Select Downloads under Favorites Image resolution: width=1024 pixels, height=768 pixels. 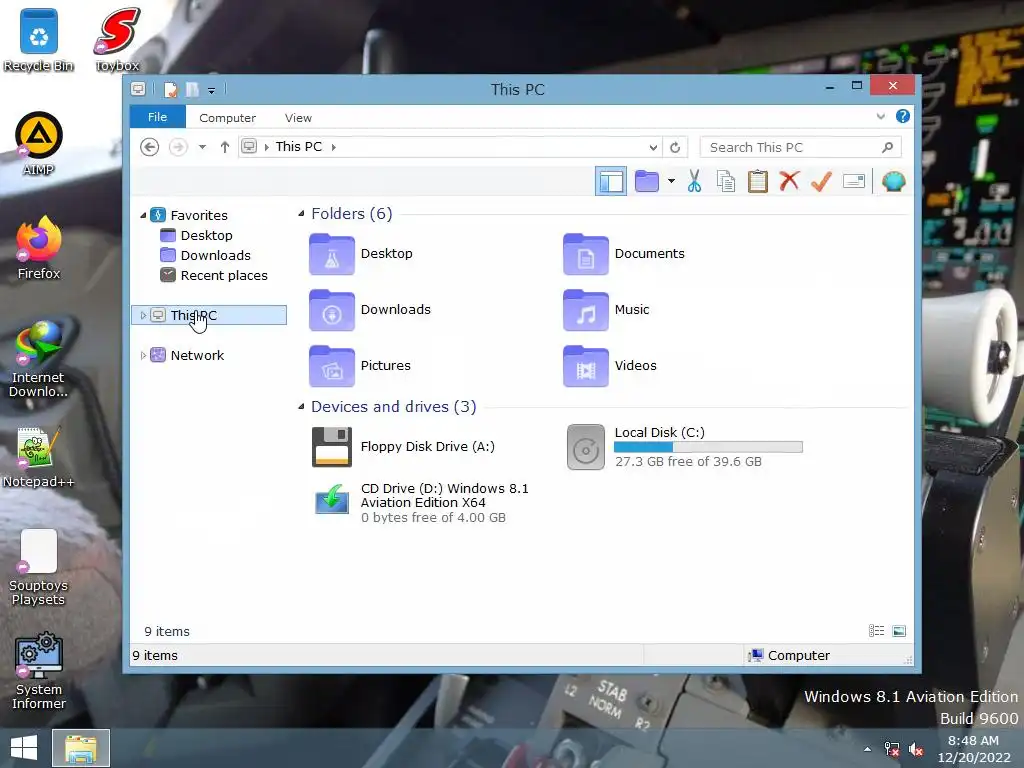click(205, 255)
